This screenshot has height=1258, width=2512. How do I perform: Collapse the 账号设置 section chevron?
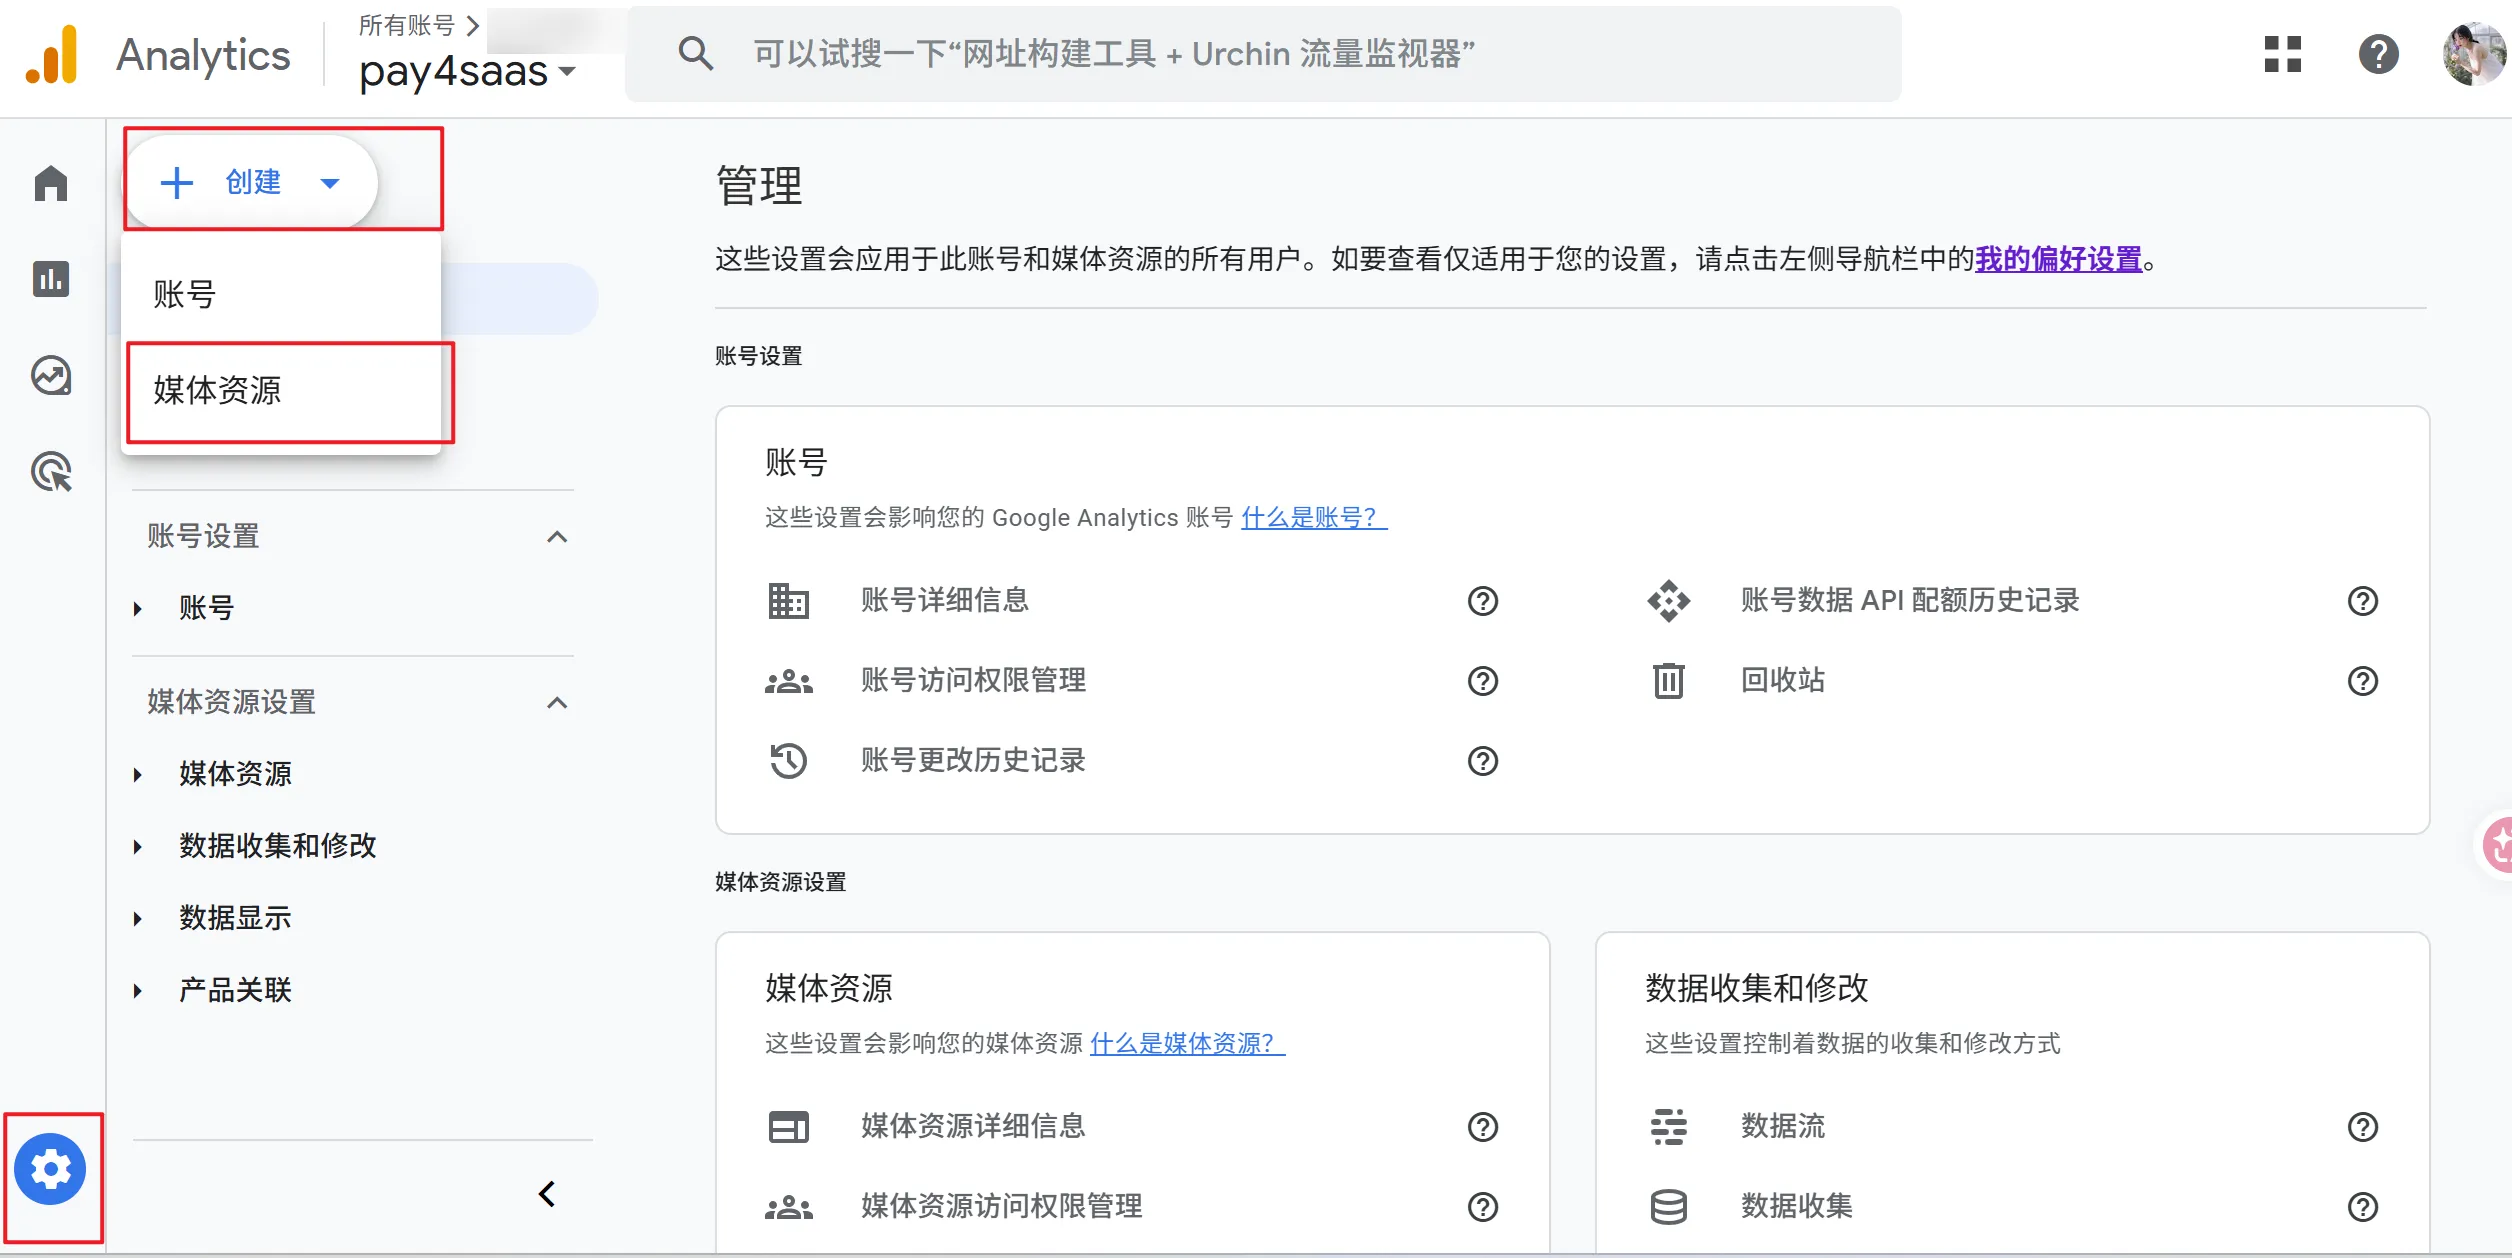(557, 537)
